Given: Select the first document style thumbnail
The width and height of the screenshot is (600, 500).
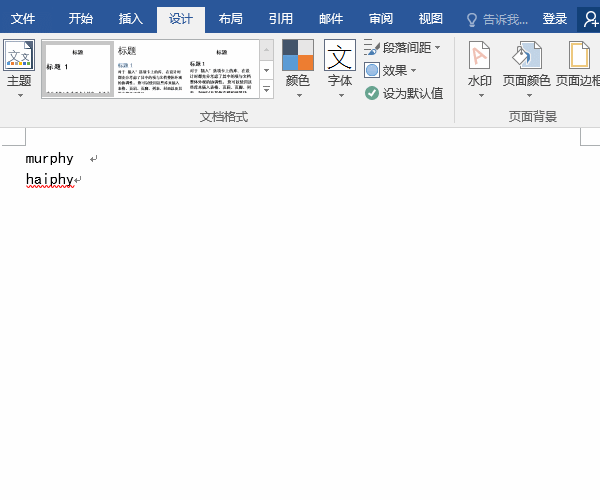Looking at the screenshot, I should pos(78,69).
